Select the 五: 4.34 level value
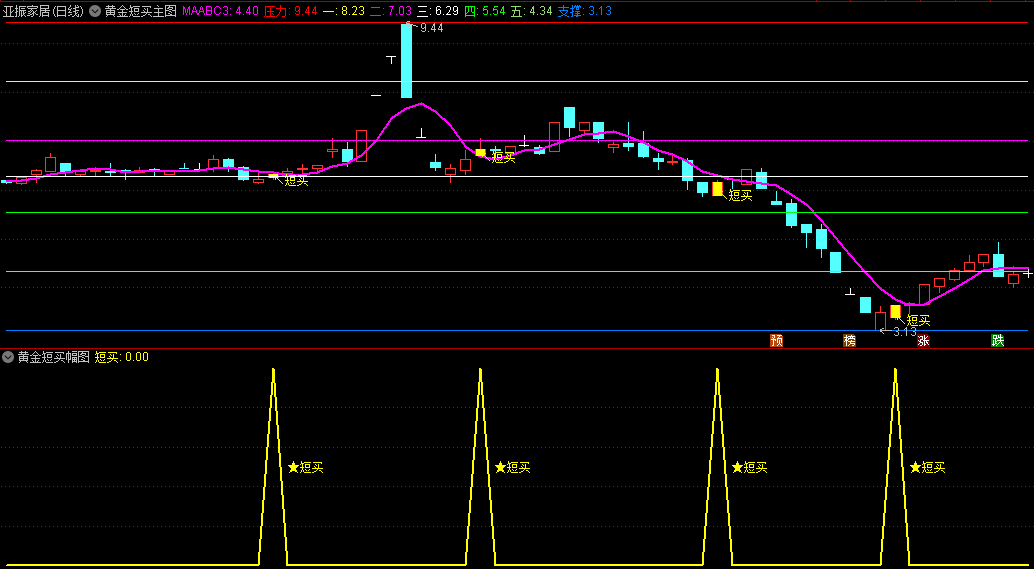The width and height of the screenshot is (1034, 569). 531,11
